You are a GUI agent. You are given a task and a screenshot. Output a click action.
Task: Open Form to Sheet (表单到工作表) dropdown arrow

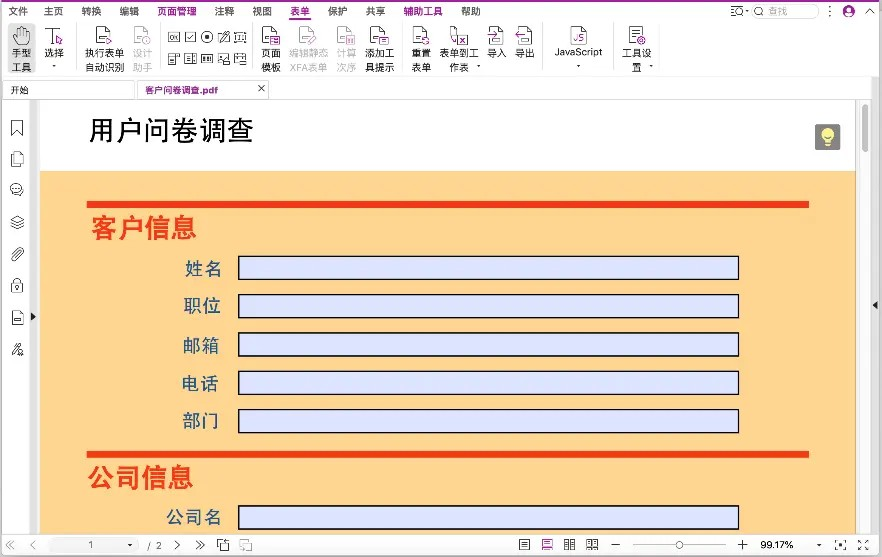pyautogui.click(x=479, y=66)
